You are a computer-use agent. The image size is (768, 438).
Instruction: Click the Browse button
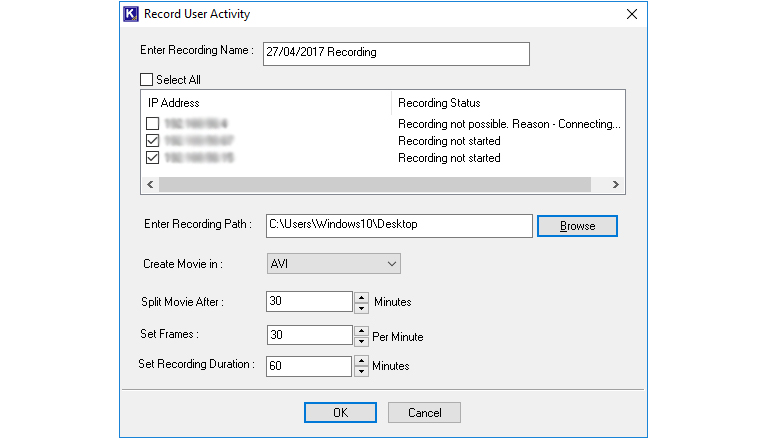coord(577,226)
